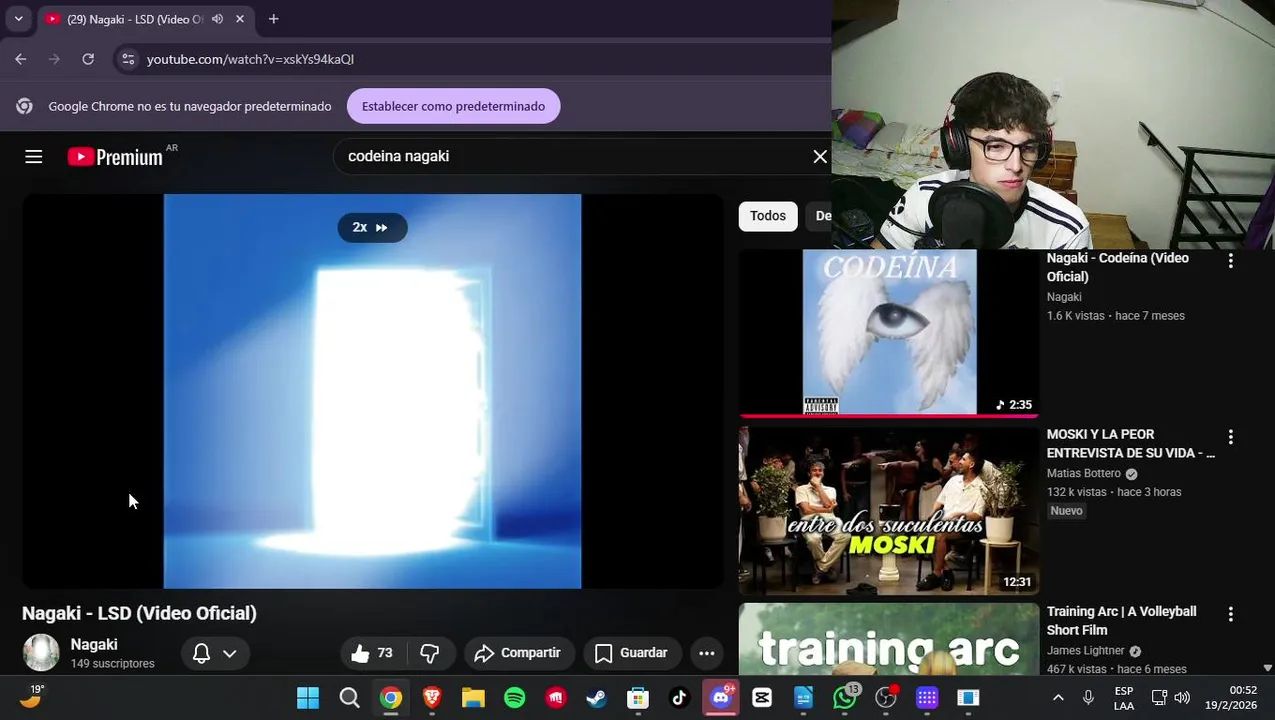Clear the search box with the X icon
This screenshot has height=720, width=1275.
pyautogui.click(x=820, y=156)
